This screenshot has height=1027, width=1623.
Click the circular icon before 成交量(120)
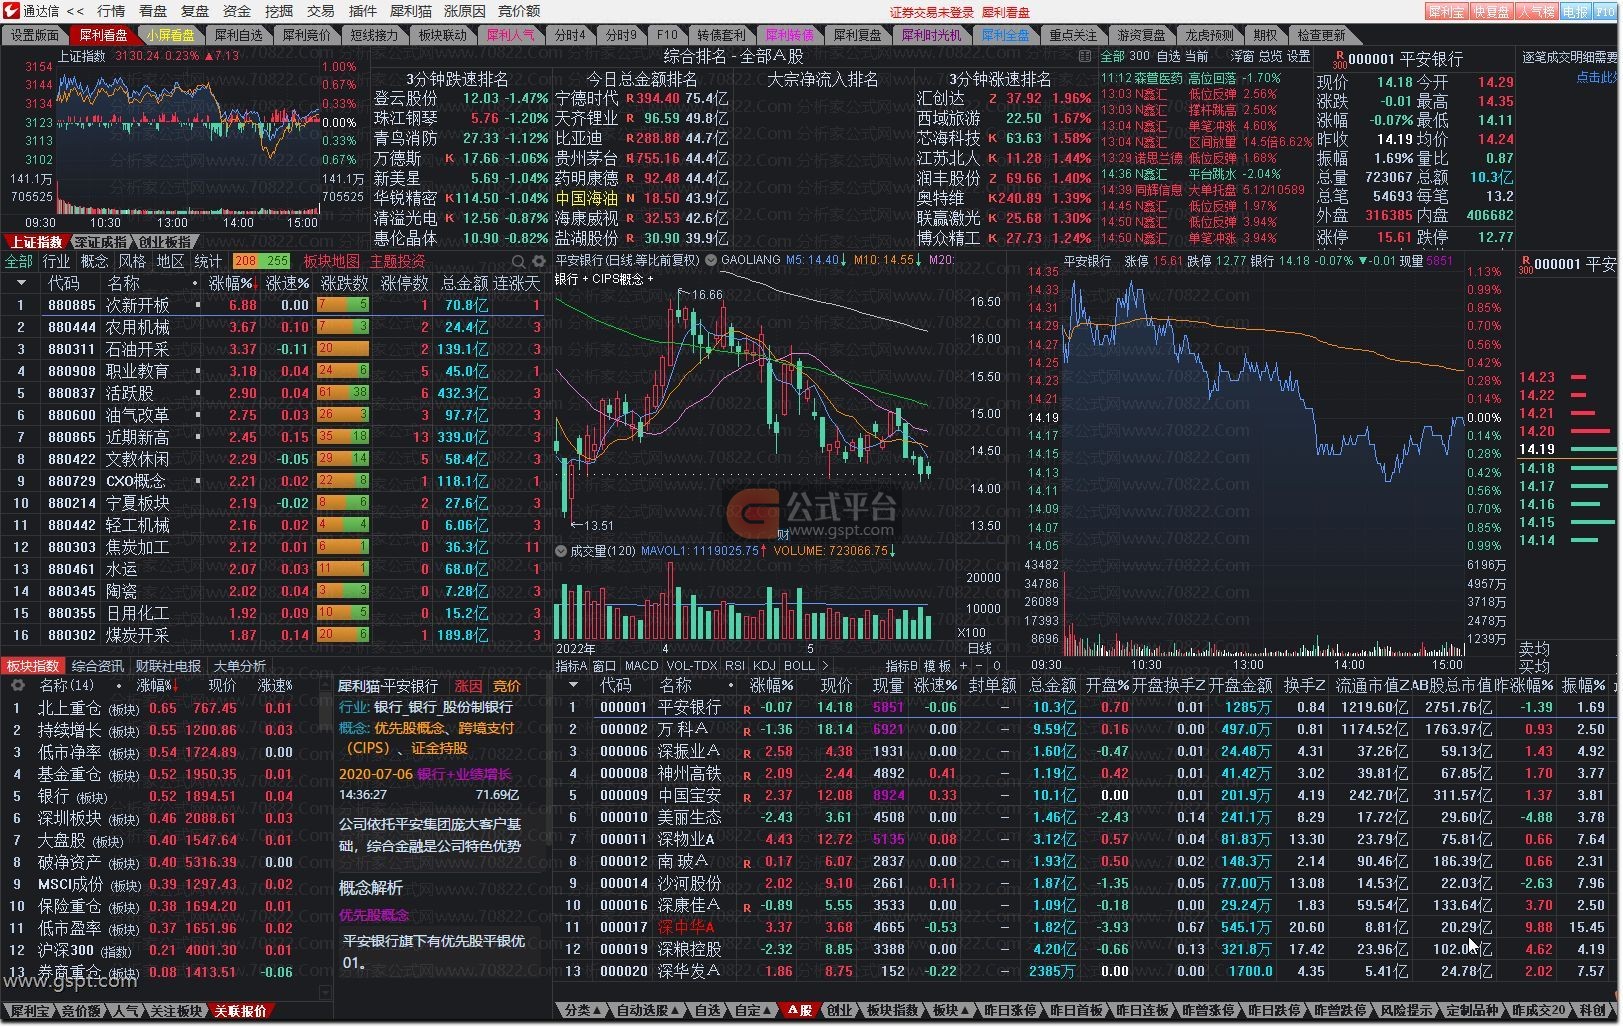[x=561, y=551]
